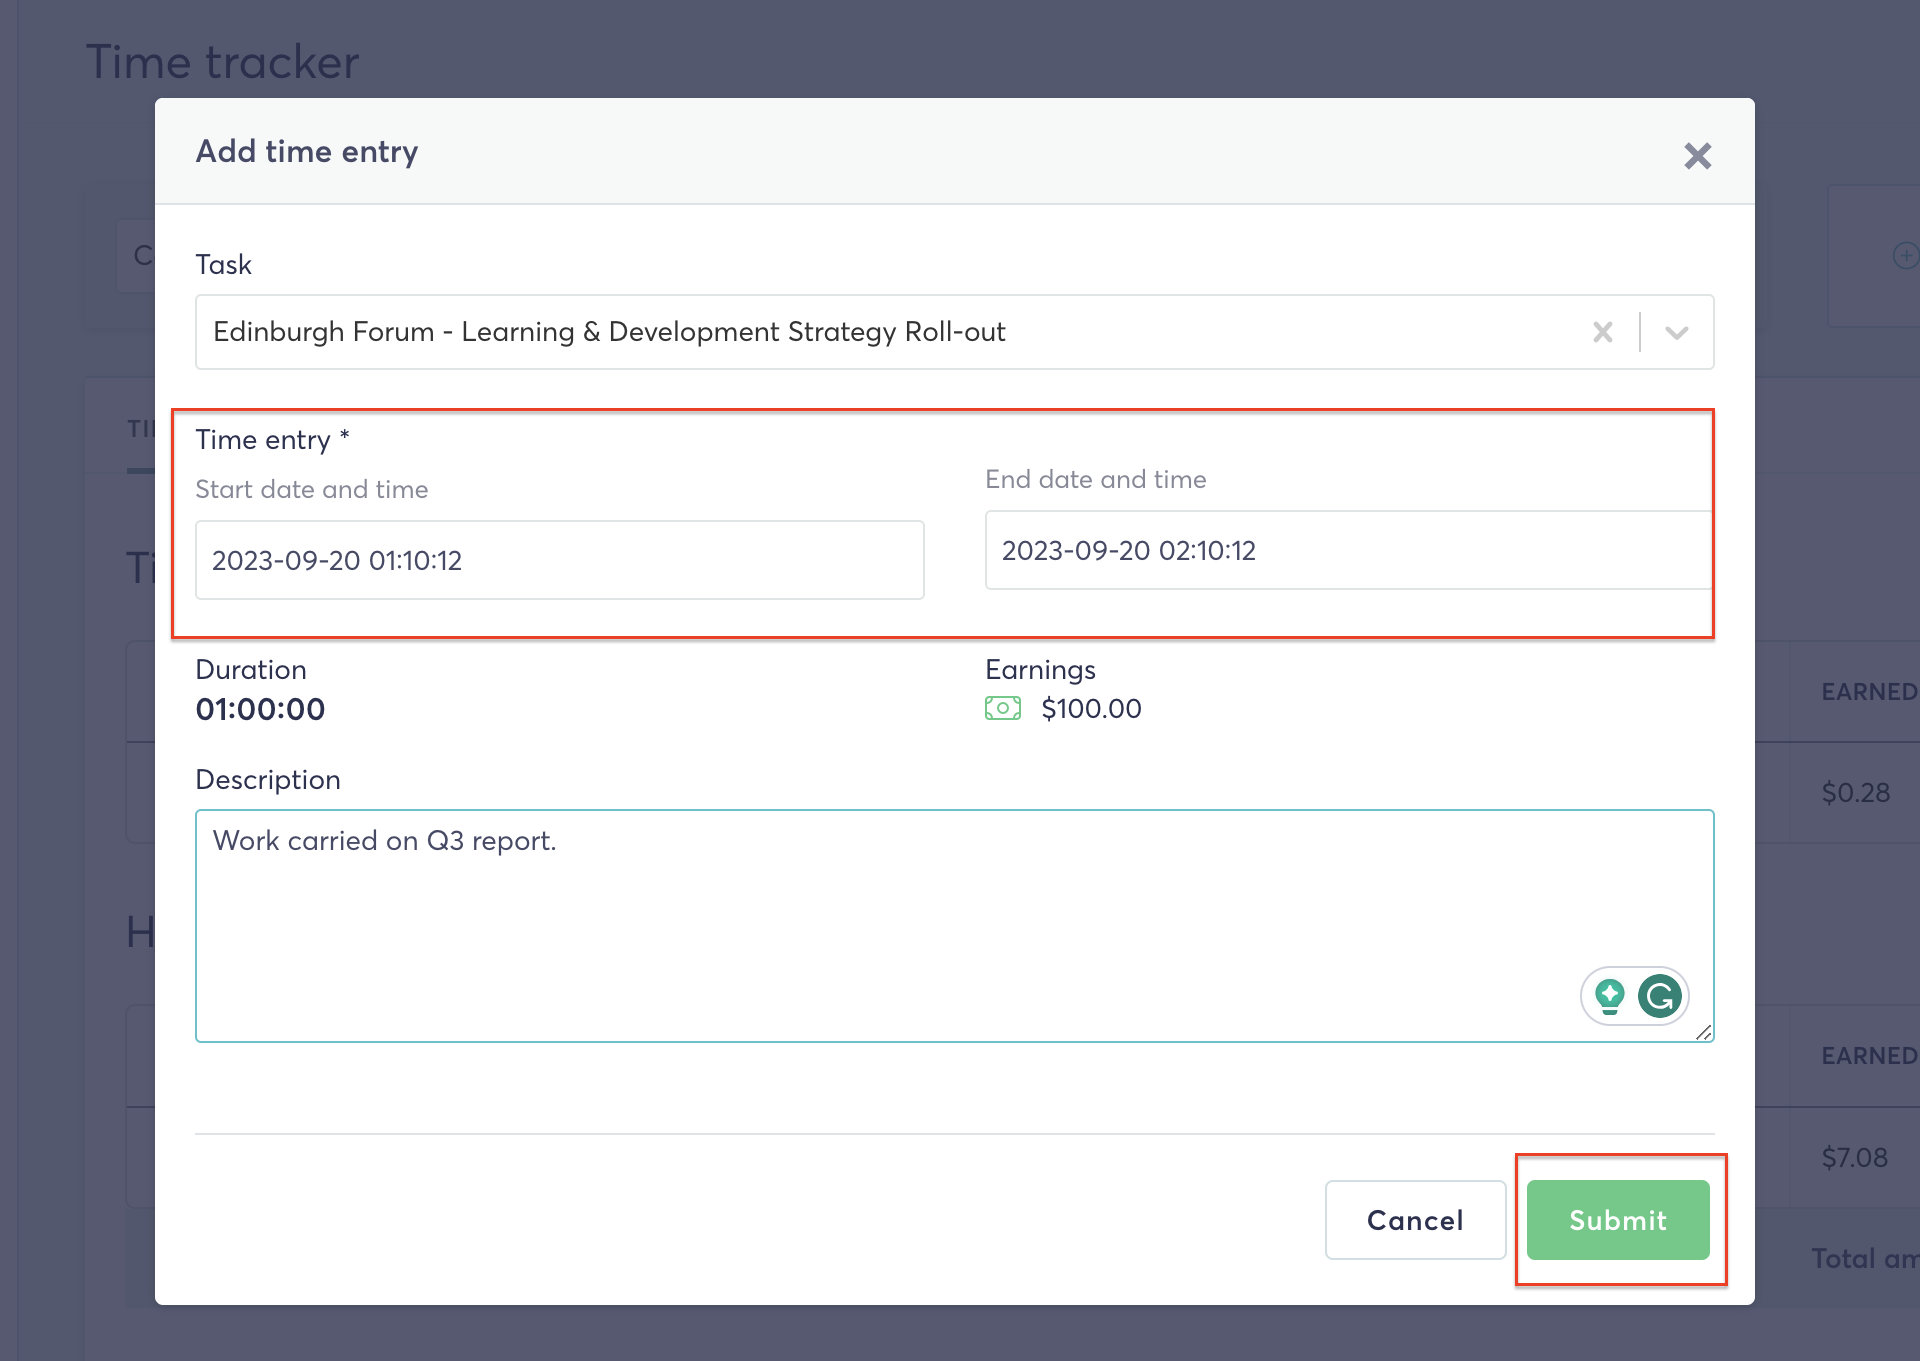Click the Earnings label

1040,670
